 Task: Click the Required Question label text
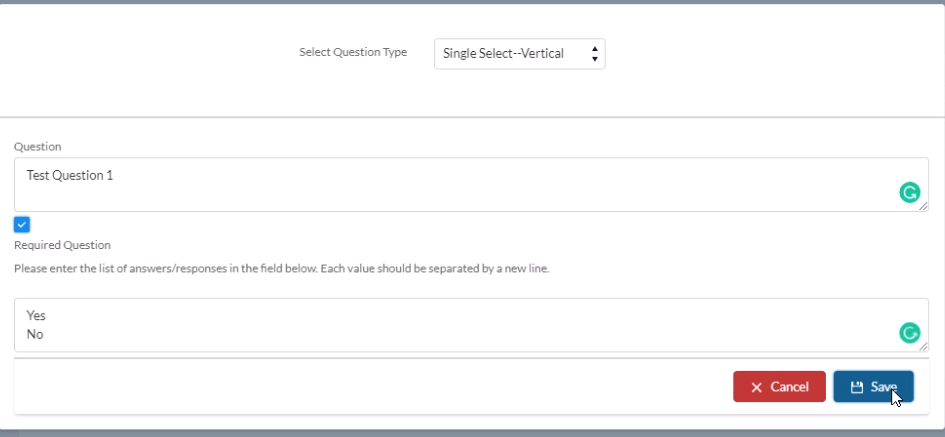click(62, 245)
